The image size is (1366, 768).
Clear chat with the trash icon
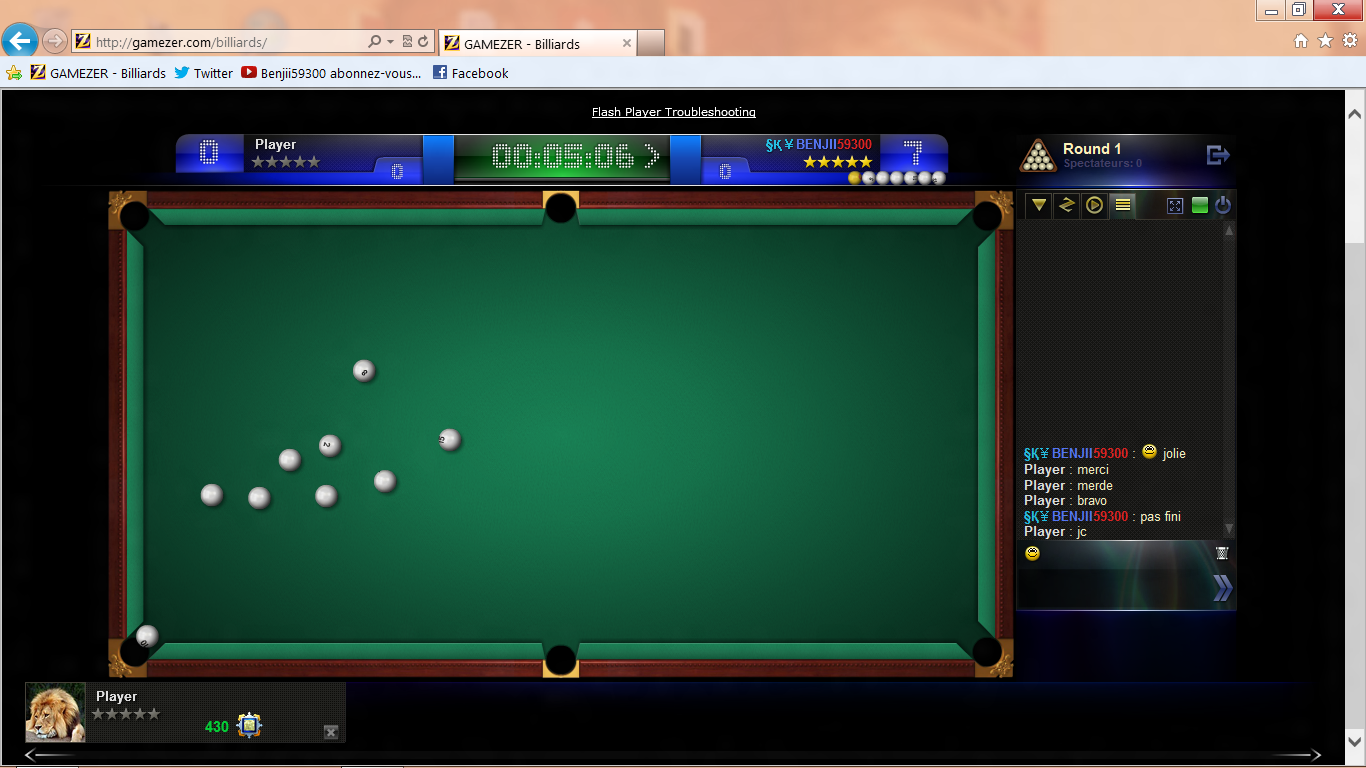tap(1222, 553)
